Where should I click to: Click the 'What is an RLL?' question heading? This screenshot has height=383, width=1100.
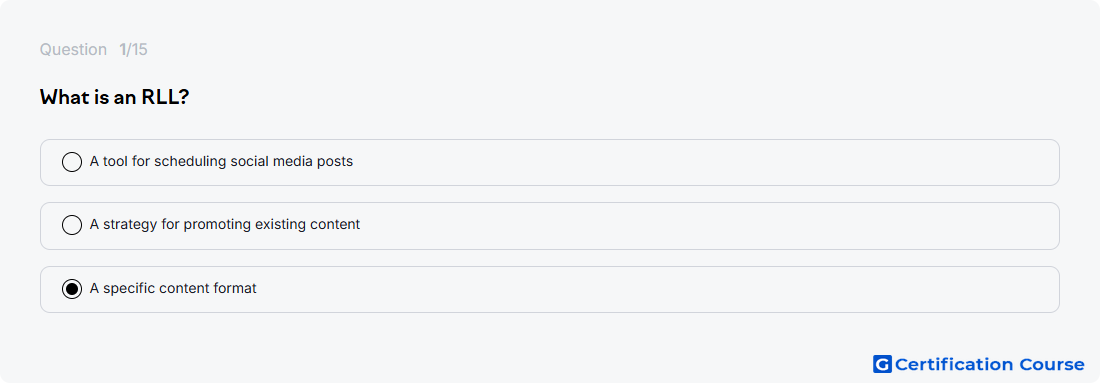coord(114,97)
